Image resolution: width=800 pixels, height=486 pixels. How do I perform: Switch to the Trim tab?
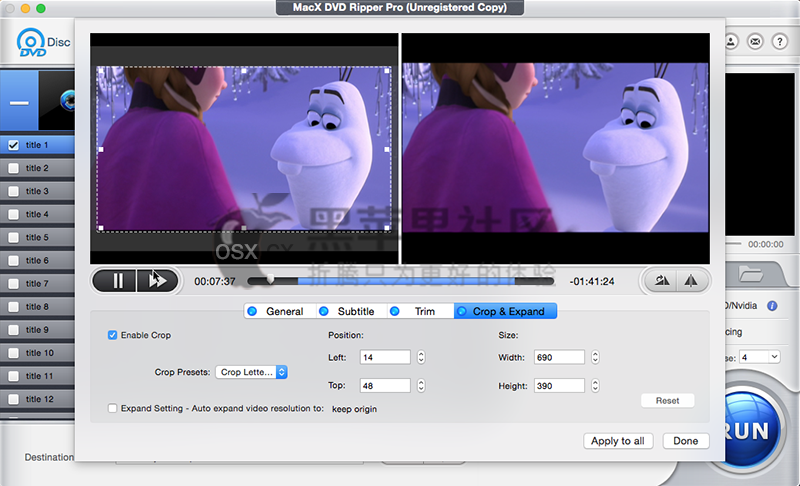(420, 311)
